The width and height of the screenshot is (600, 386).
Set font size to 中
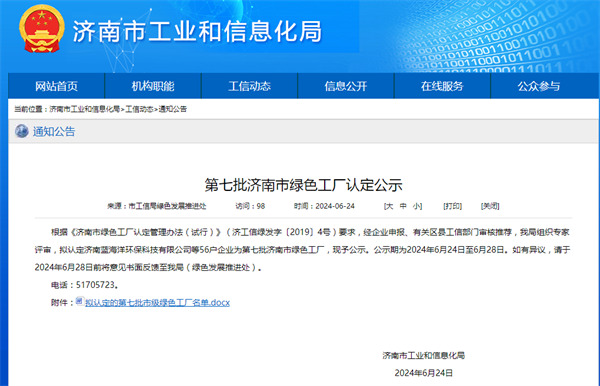403,206
